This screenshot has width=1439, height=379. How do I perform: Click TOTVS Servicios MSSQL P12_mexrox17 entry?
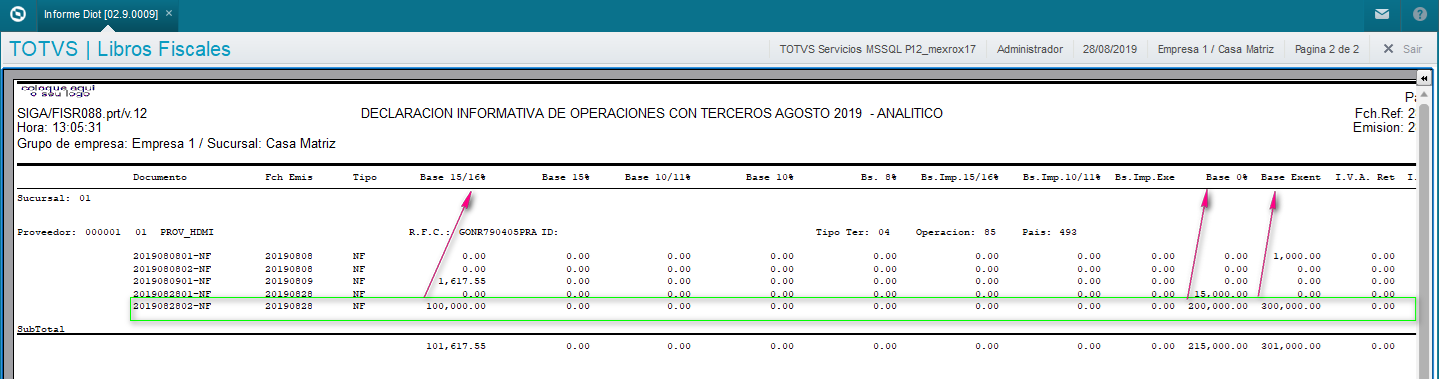pos(877,48)
